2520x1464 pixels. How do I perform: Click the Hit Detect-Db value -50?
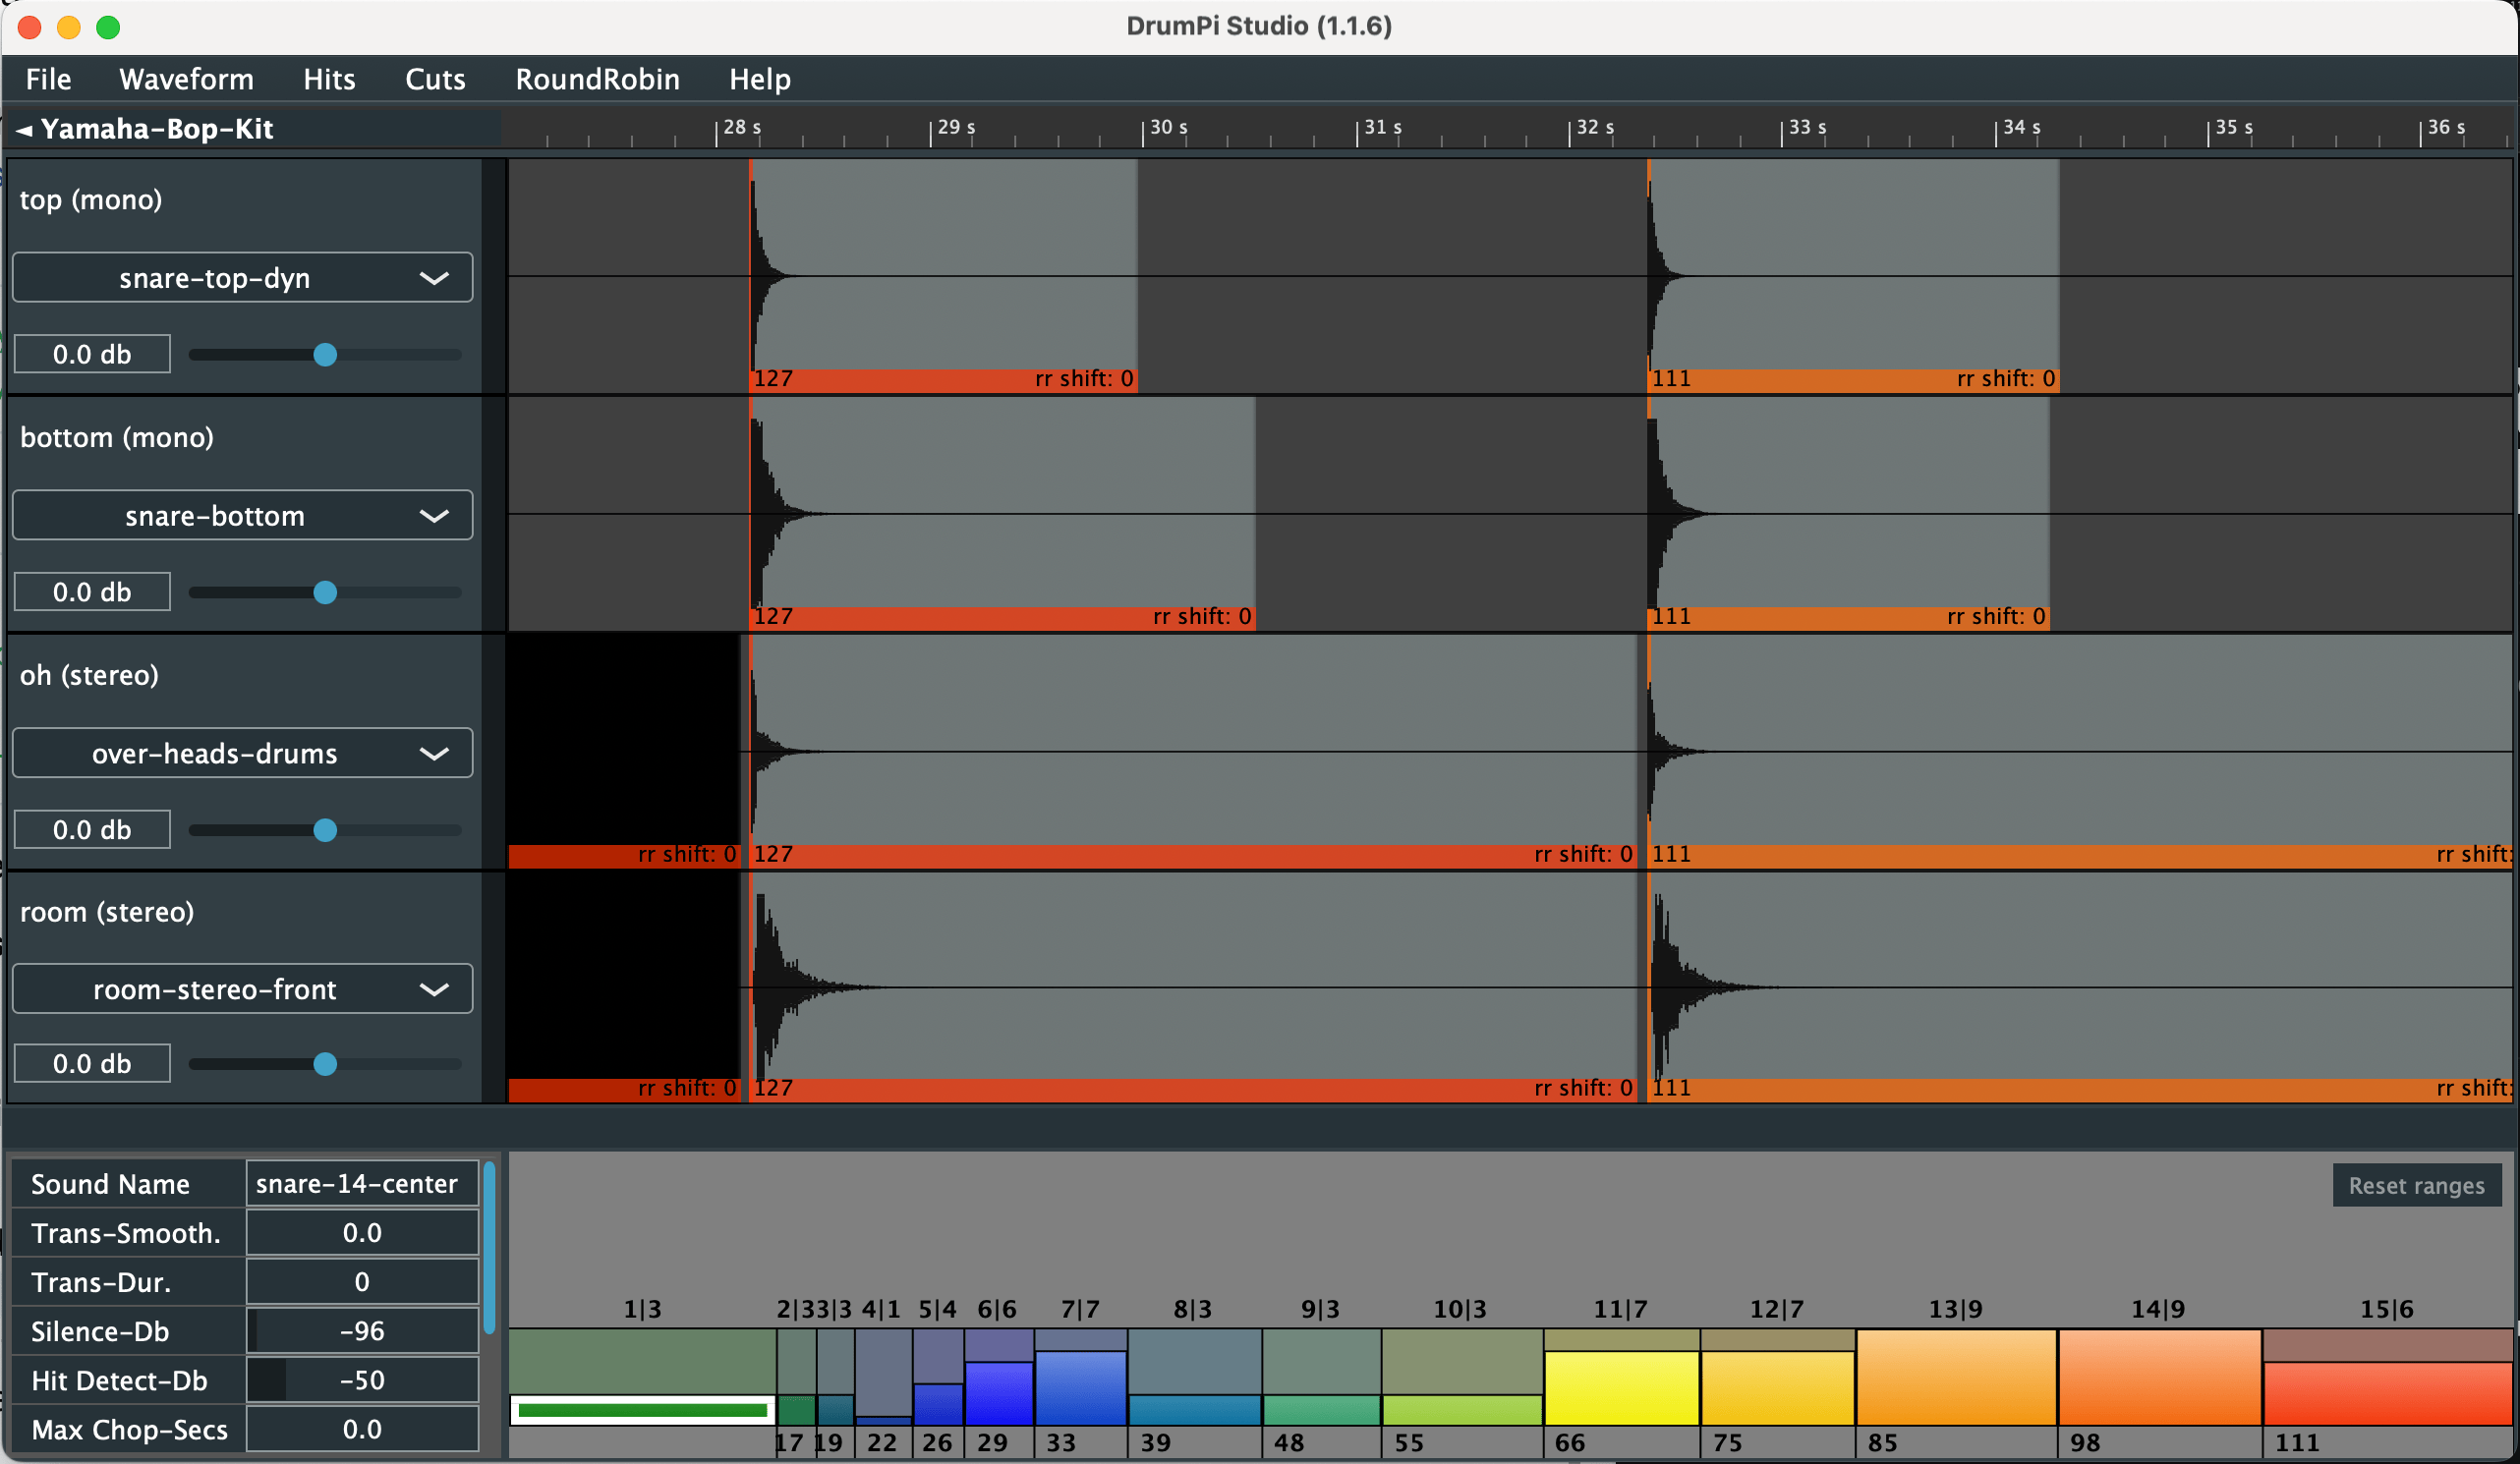pyautogui.click(x=361, y=1380)
